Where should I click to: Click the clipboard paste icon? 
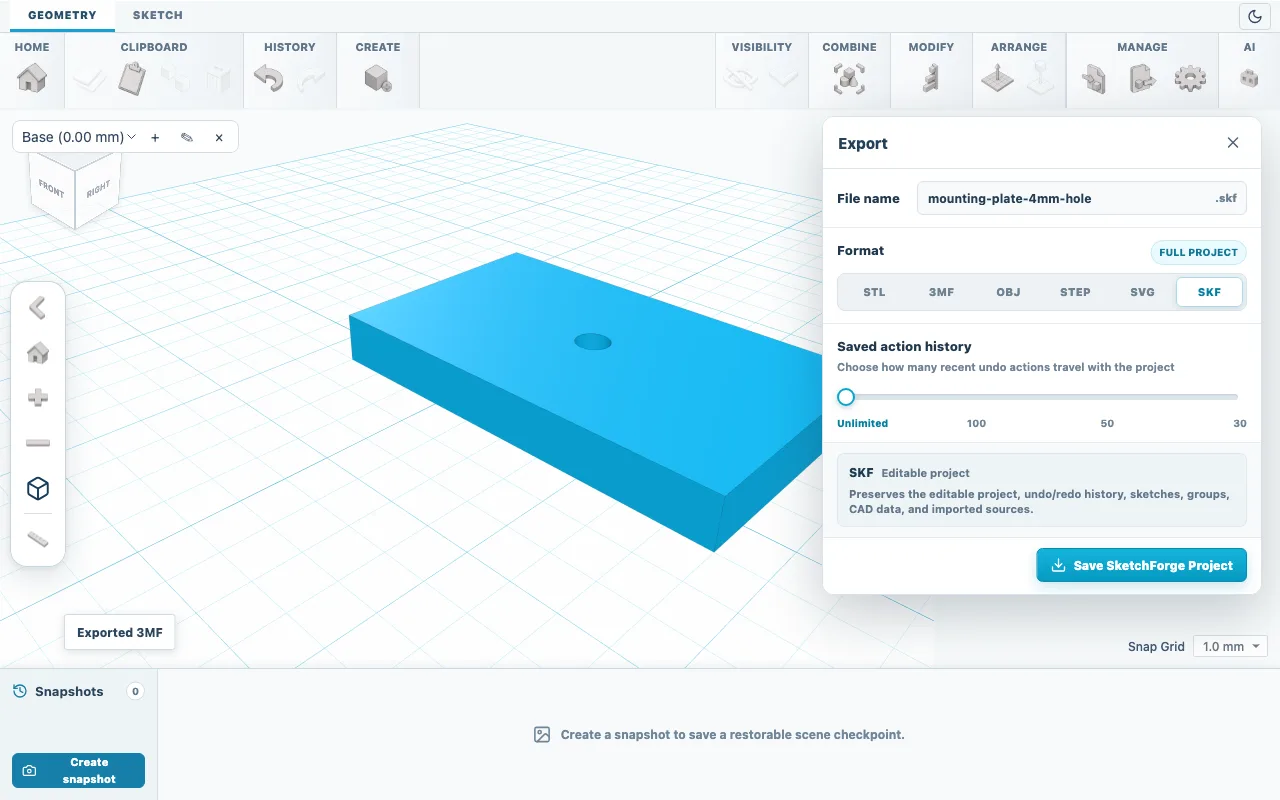pos(132,78)
